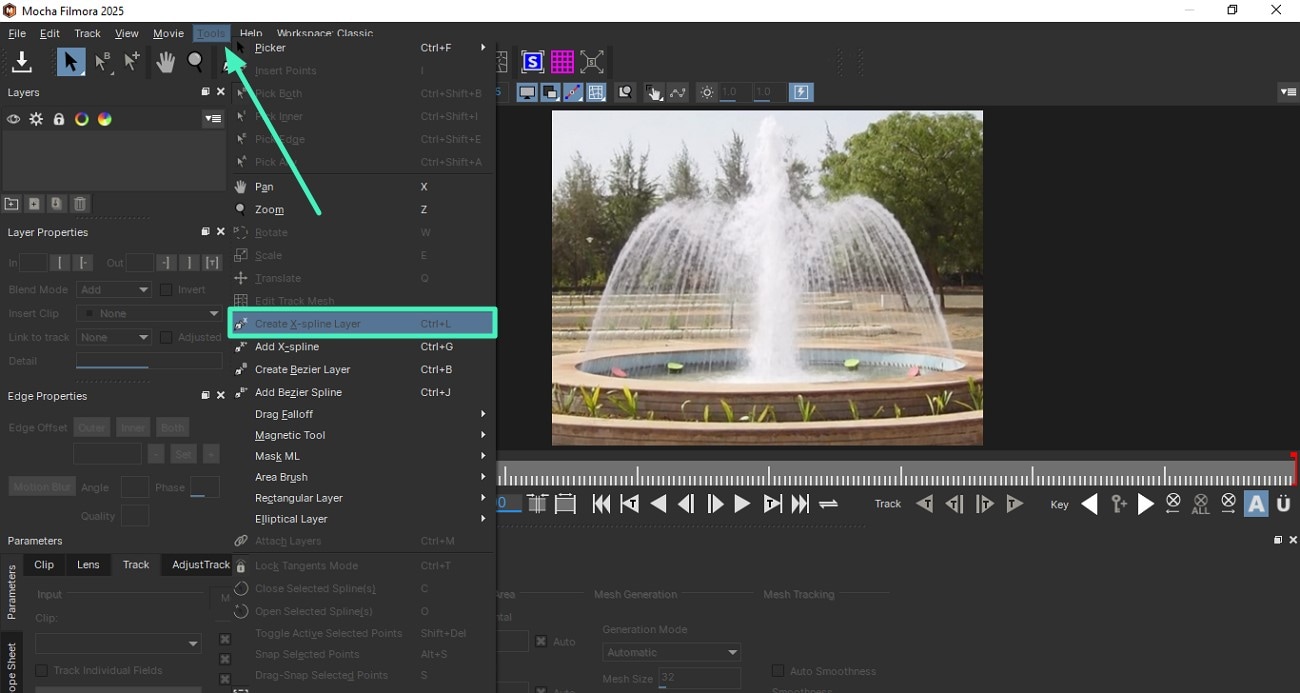
Task: Toggle the lock icon in Layers panel
Action: coord(58,118)
